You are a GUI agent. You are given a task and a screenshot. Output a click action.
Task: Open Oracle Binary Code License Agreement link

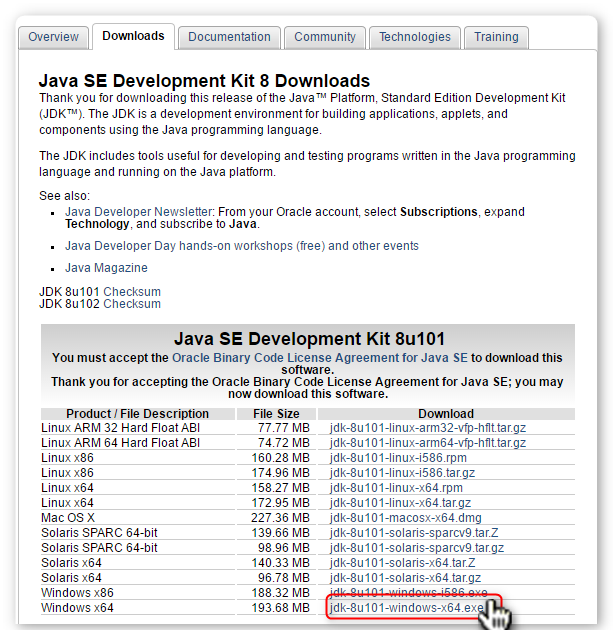tap(320, 358)
